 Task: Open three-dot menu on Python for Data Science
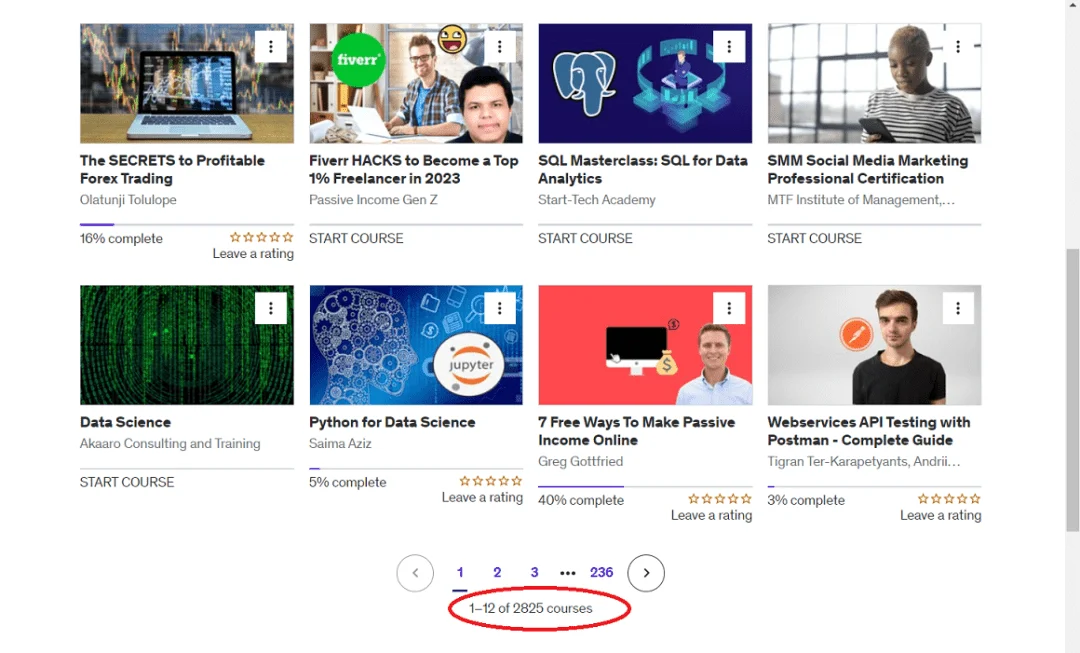[x=500, y=308]
